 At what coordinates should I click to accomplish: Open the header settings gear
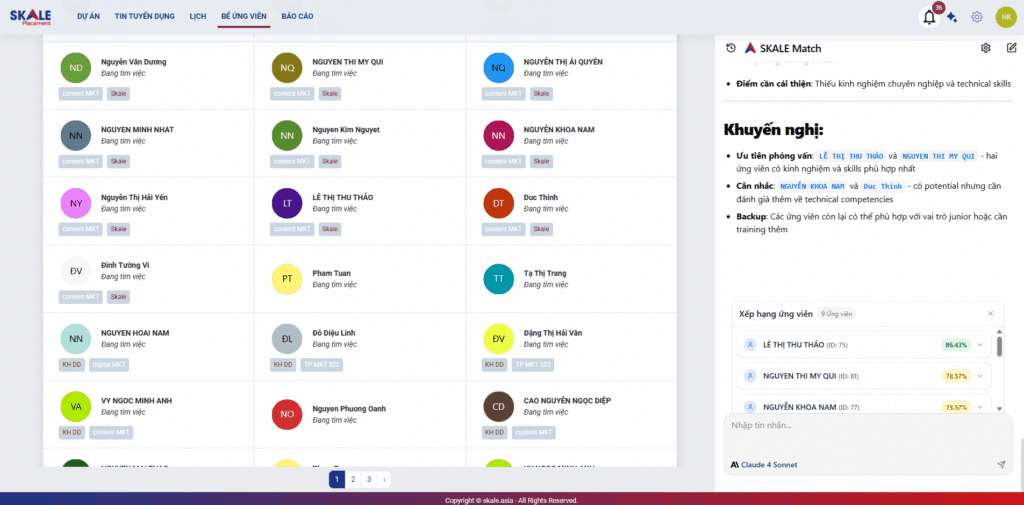pyautogui.click(x=977, y=17)
